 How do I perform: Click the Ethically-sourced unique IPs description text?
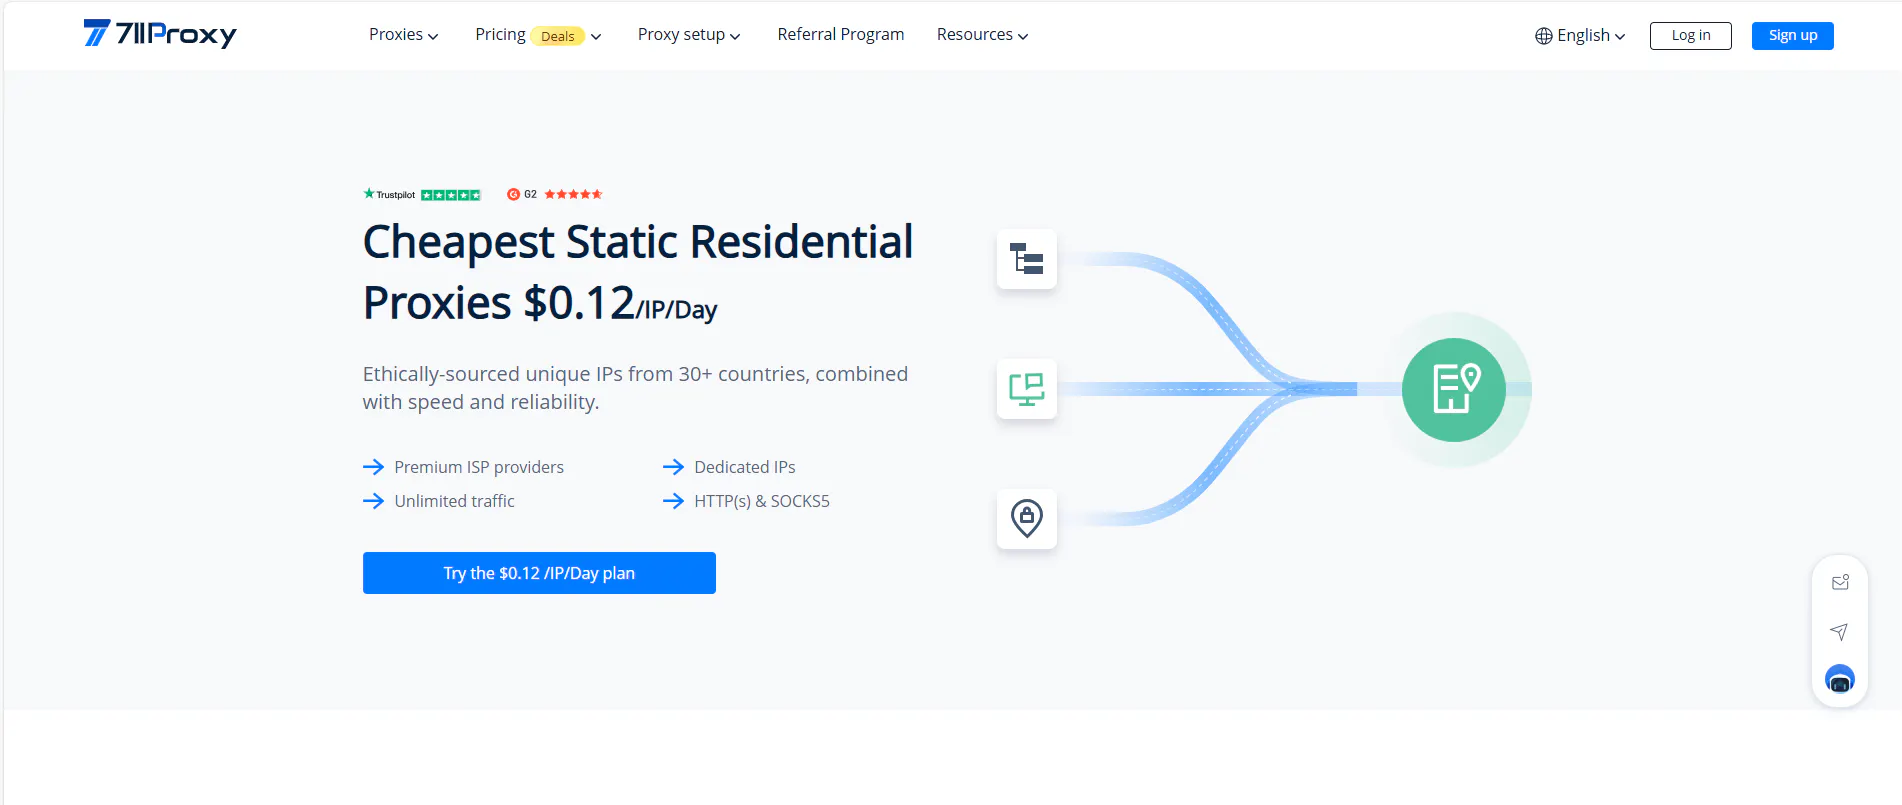coord(635,388)
